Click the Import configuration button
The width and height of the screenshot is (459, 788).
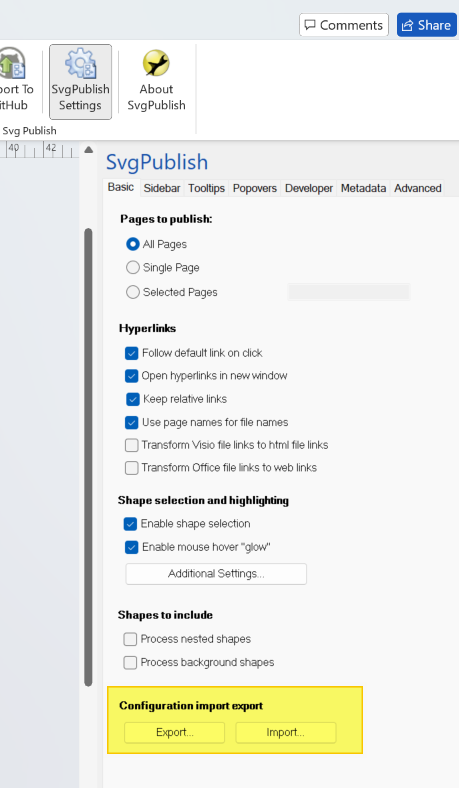[286, 733]
